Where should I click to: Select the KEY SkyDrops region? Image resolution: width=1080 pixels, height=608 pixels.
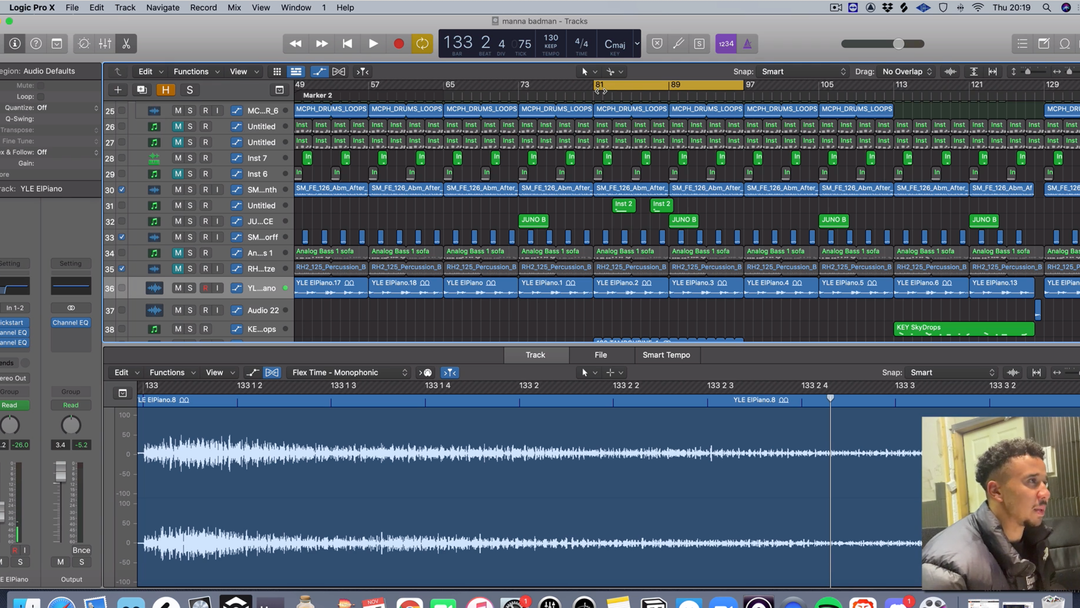pos(963,328)
